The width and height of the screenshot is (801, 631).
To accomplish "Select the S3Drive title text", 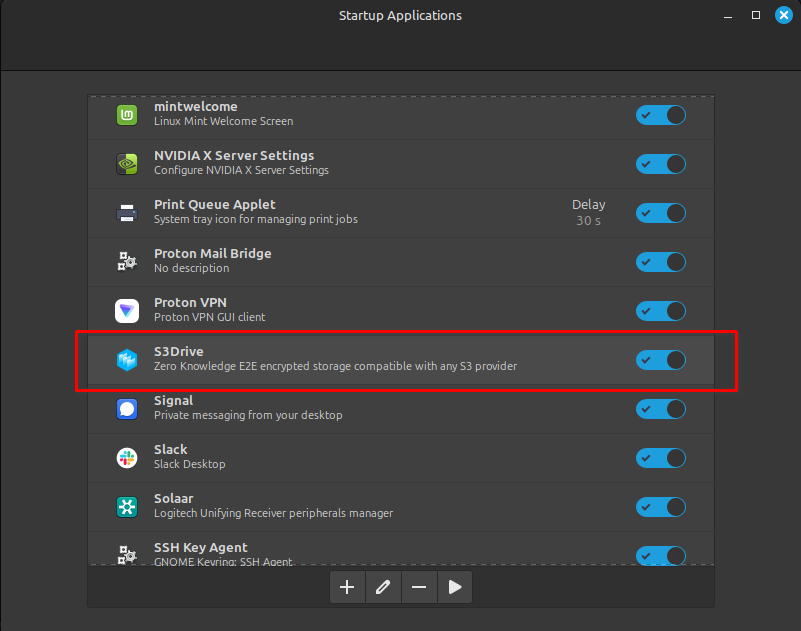I will (x=179, y=352).
